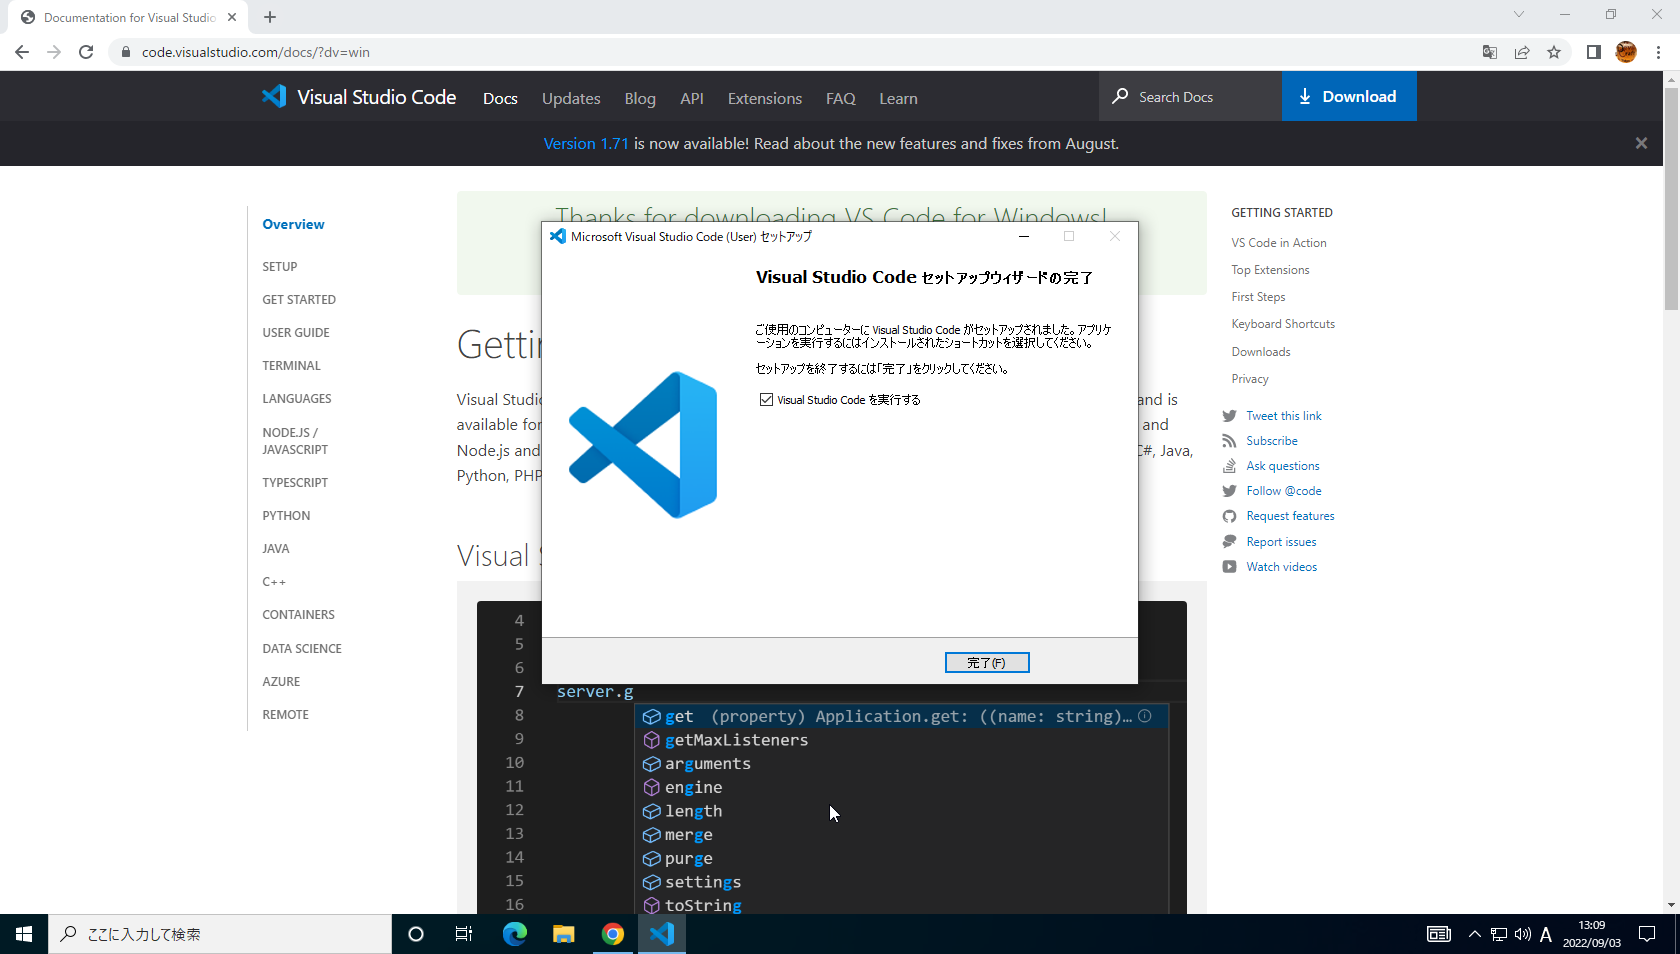Click the Chrome back arrow
Screen dimensions: 1680x954
coord(22,52)
